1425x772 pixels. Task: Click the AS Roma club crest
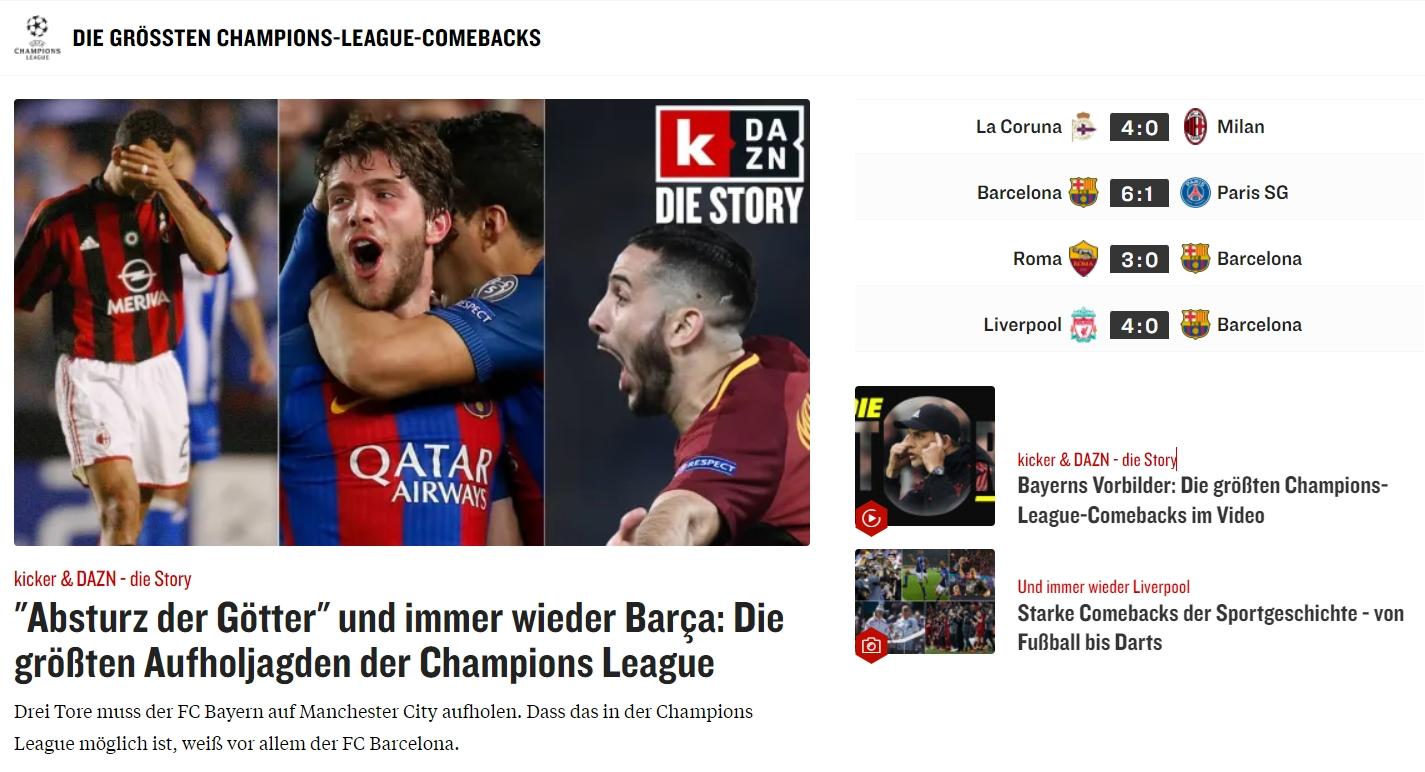click(1083, 259)
